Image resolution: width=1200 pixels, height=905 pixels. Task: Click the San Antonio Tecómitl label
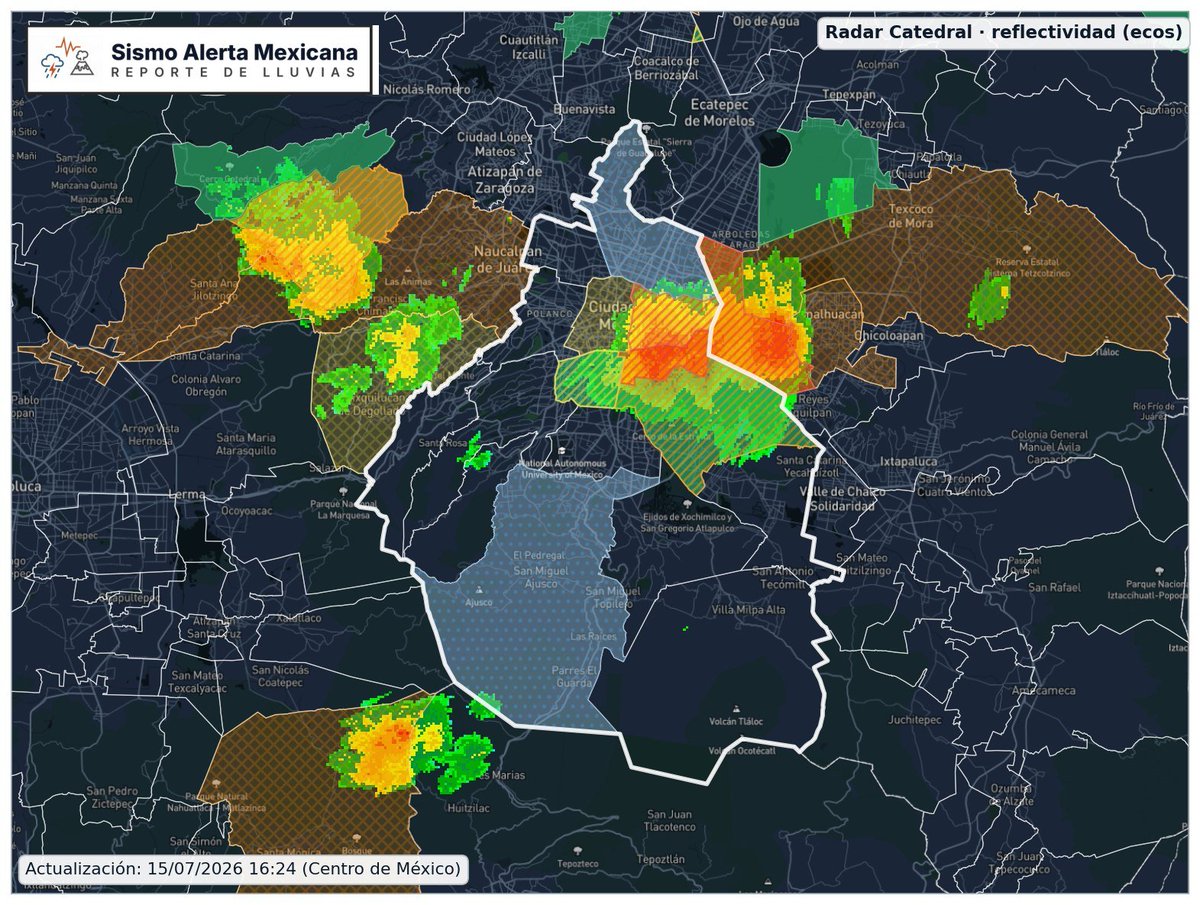[x=784, y=577]
